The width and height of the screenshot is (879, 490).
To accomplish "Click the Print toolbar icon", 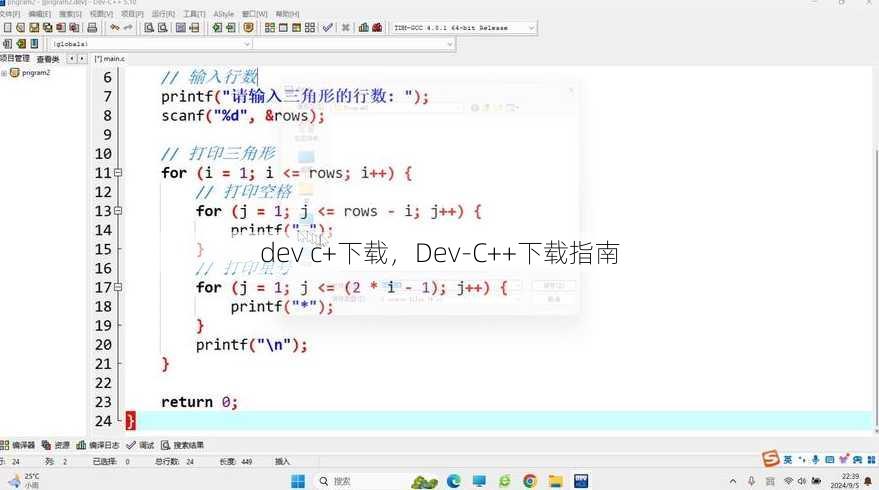I will [x=92, y=27].
